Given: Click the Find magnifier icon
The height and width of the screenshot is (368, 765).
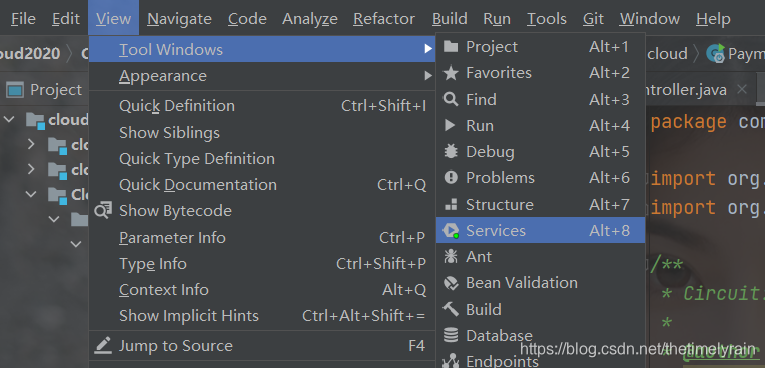Looking at the screenshot, I should click(451, 100).
